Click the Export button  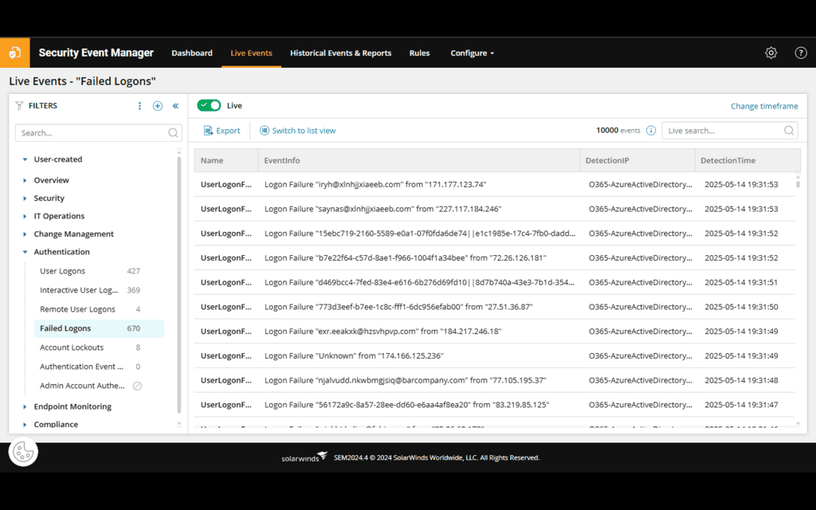pos(222,131)
